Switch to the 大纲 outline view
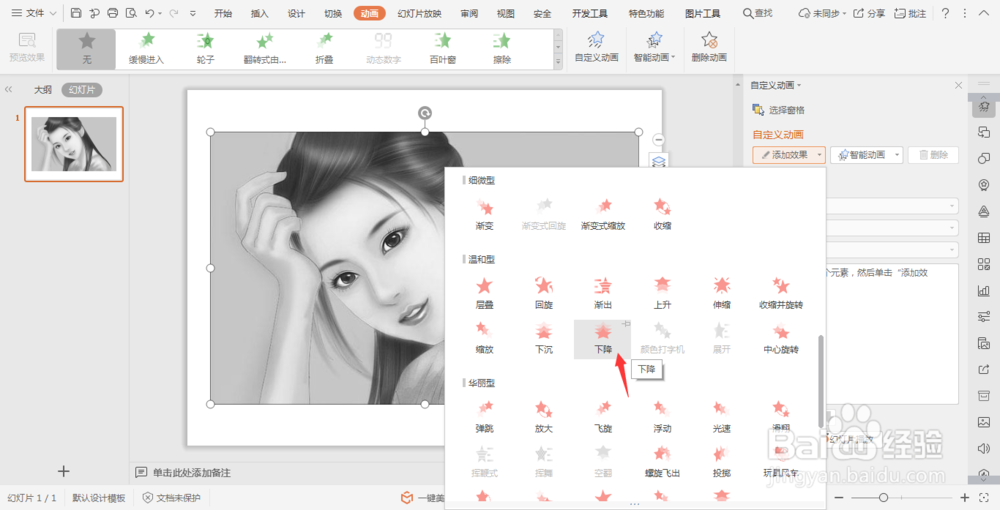The width and height of the screenshot is (1000, 510). click(42, 89)
